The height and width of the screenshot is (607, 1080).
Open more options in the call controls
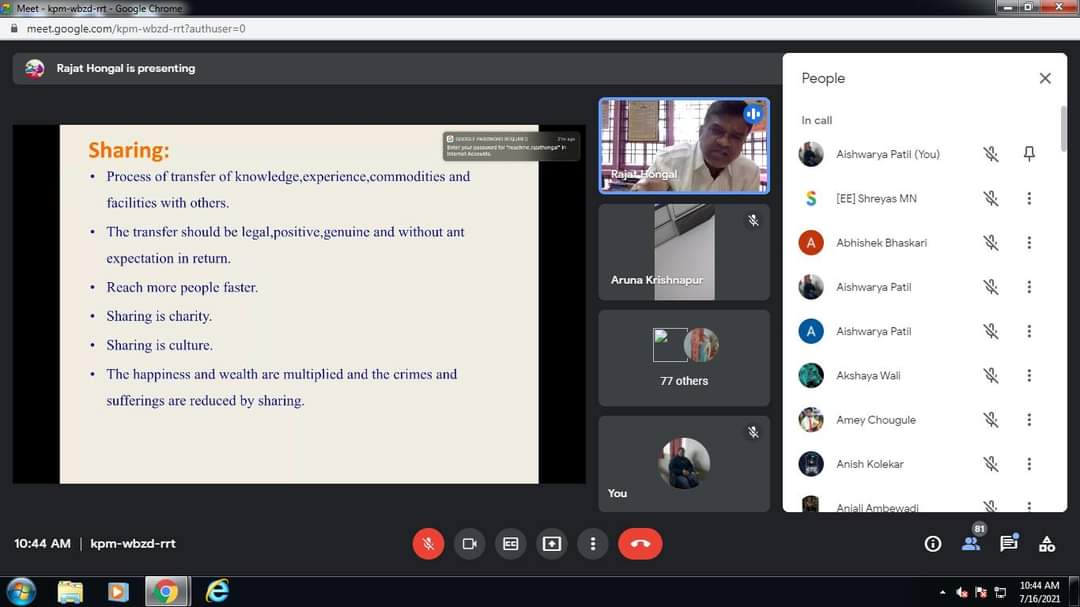click(593, 544)
